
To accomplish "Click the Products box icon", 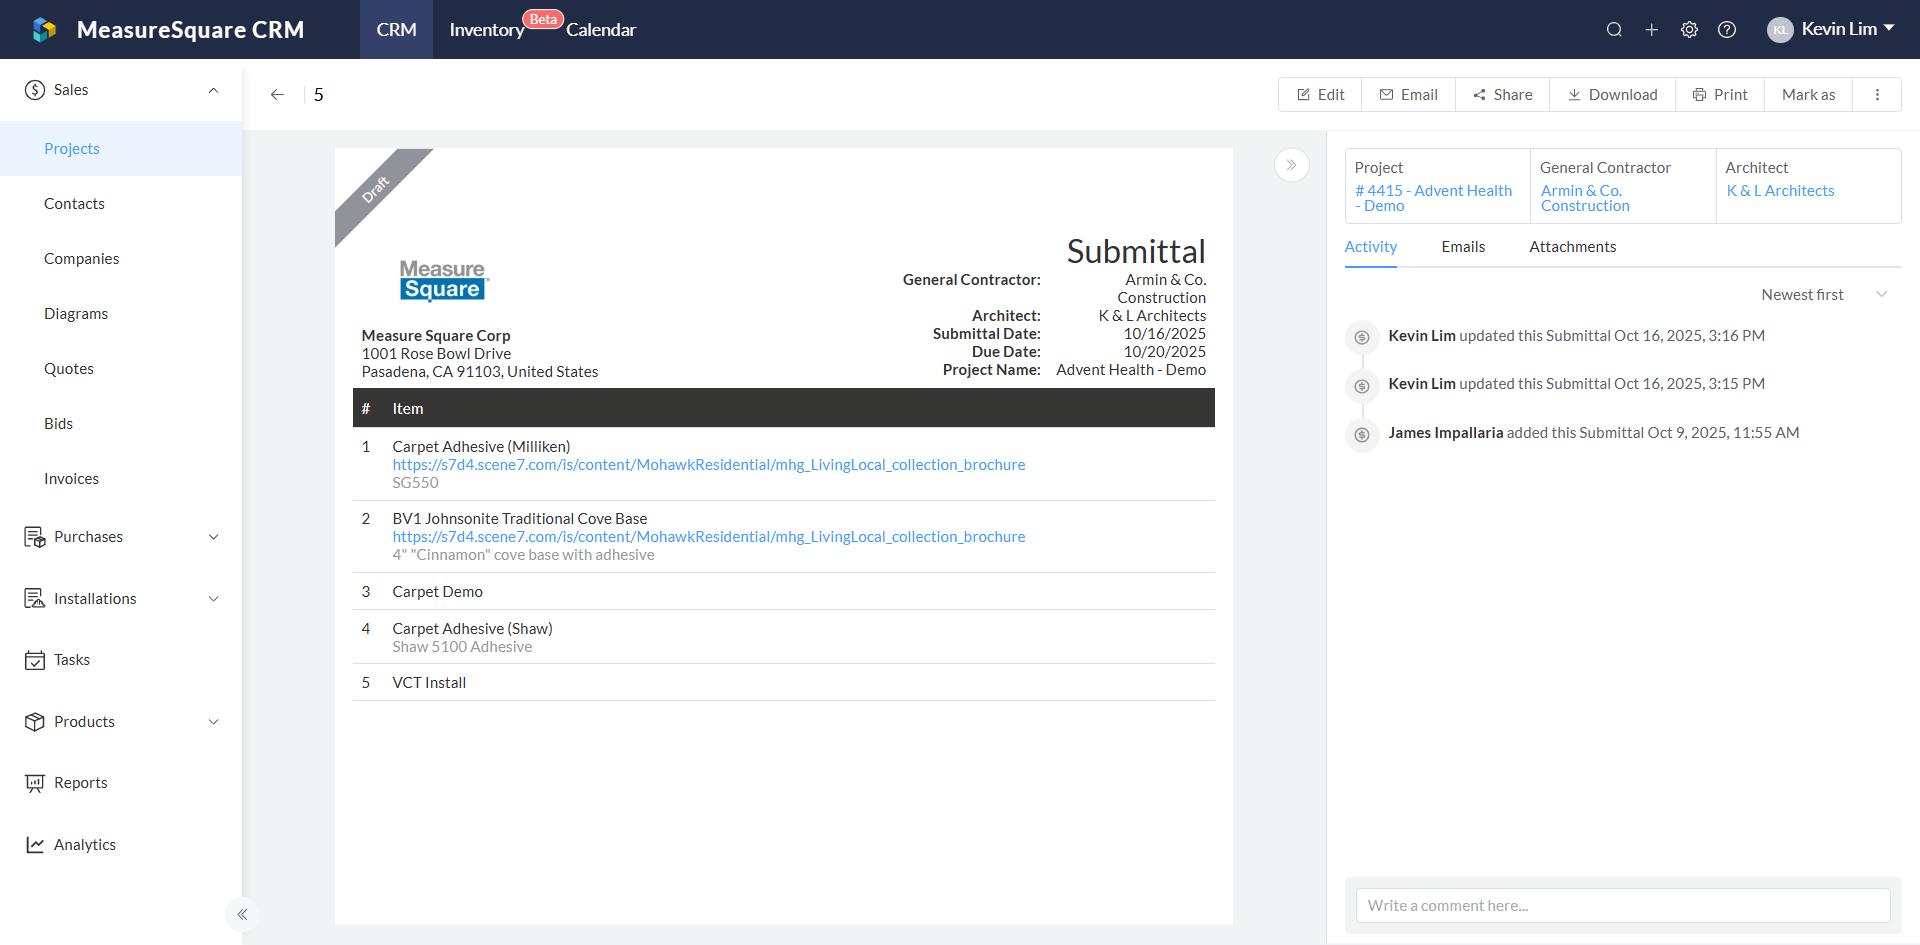I will pos(35,722).
